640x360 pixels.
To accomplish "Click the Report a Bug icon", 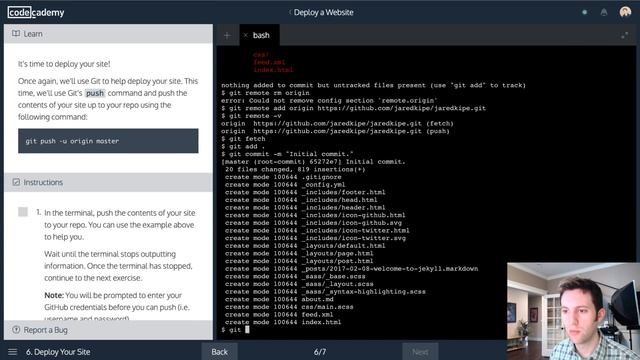I will 16,329.
